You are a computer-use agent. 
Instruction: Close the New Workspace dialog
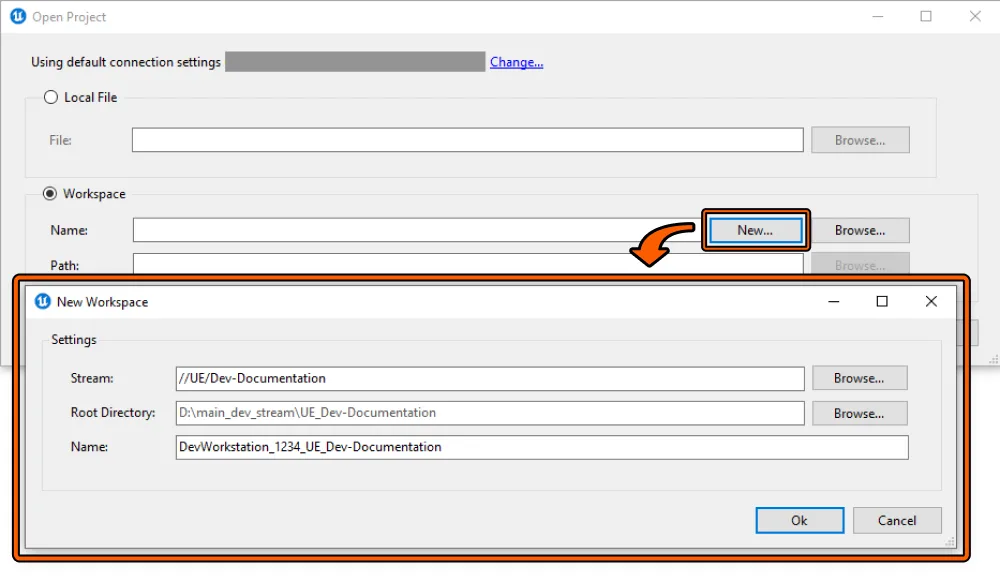coord(931,301)
